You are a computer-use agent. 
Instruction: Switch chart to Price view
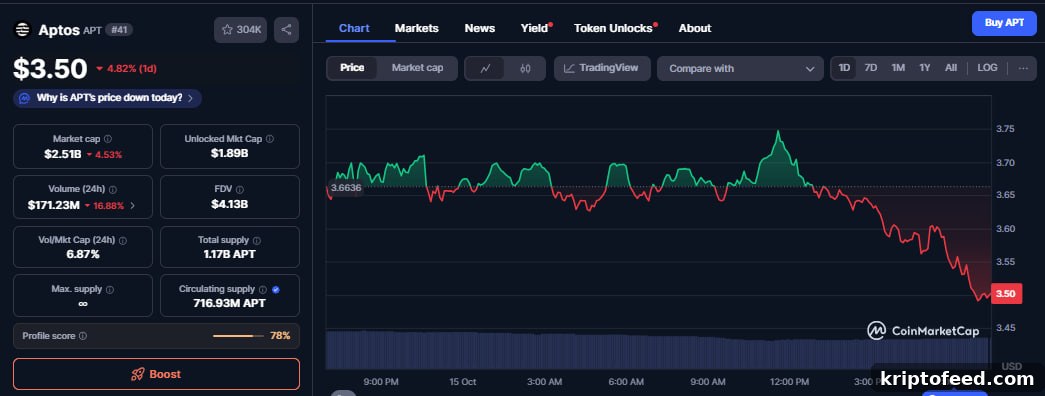(x=352, y=68)
